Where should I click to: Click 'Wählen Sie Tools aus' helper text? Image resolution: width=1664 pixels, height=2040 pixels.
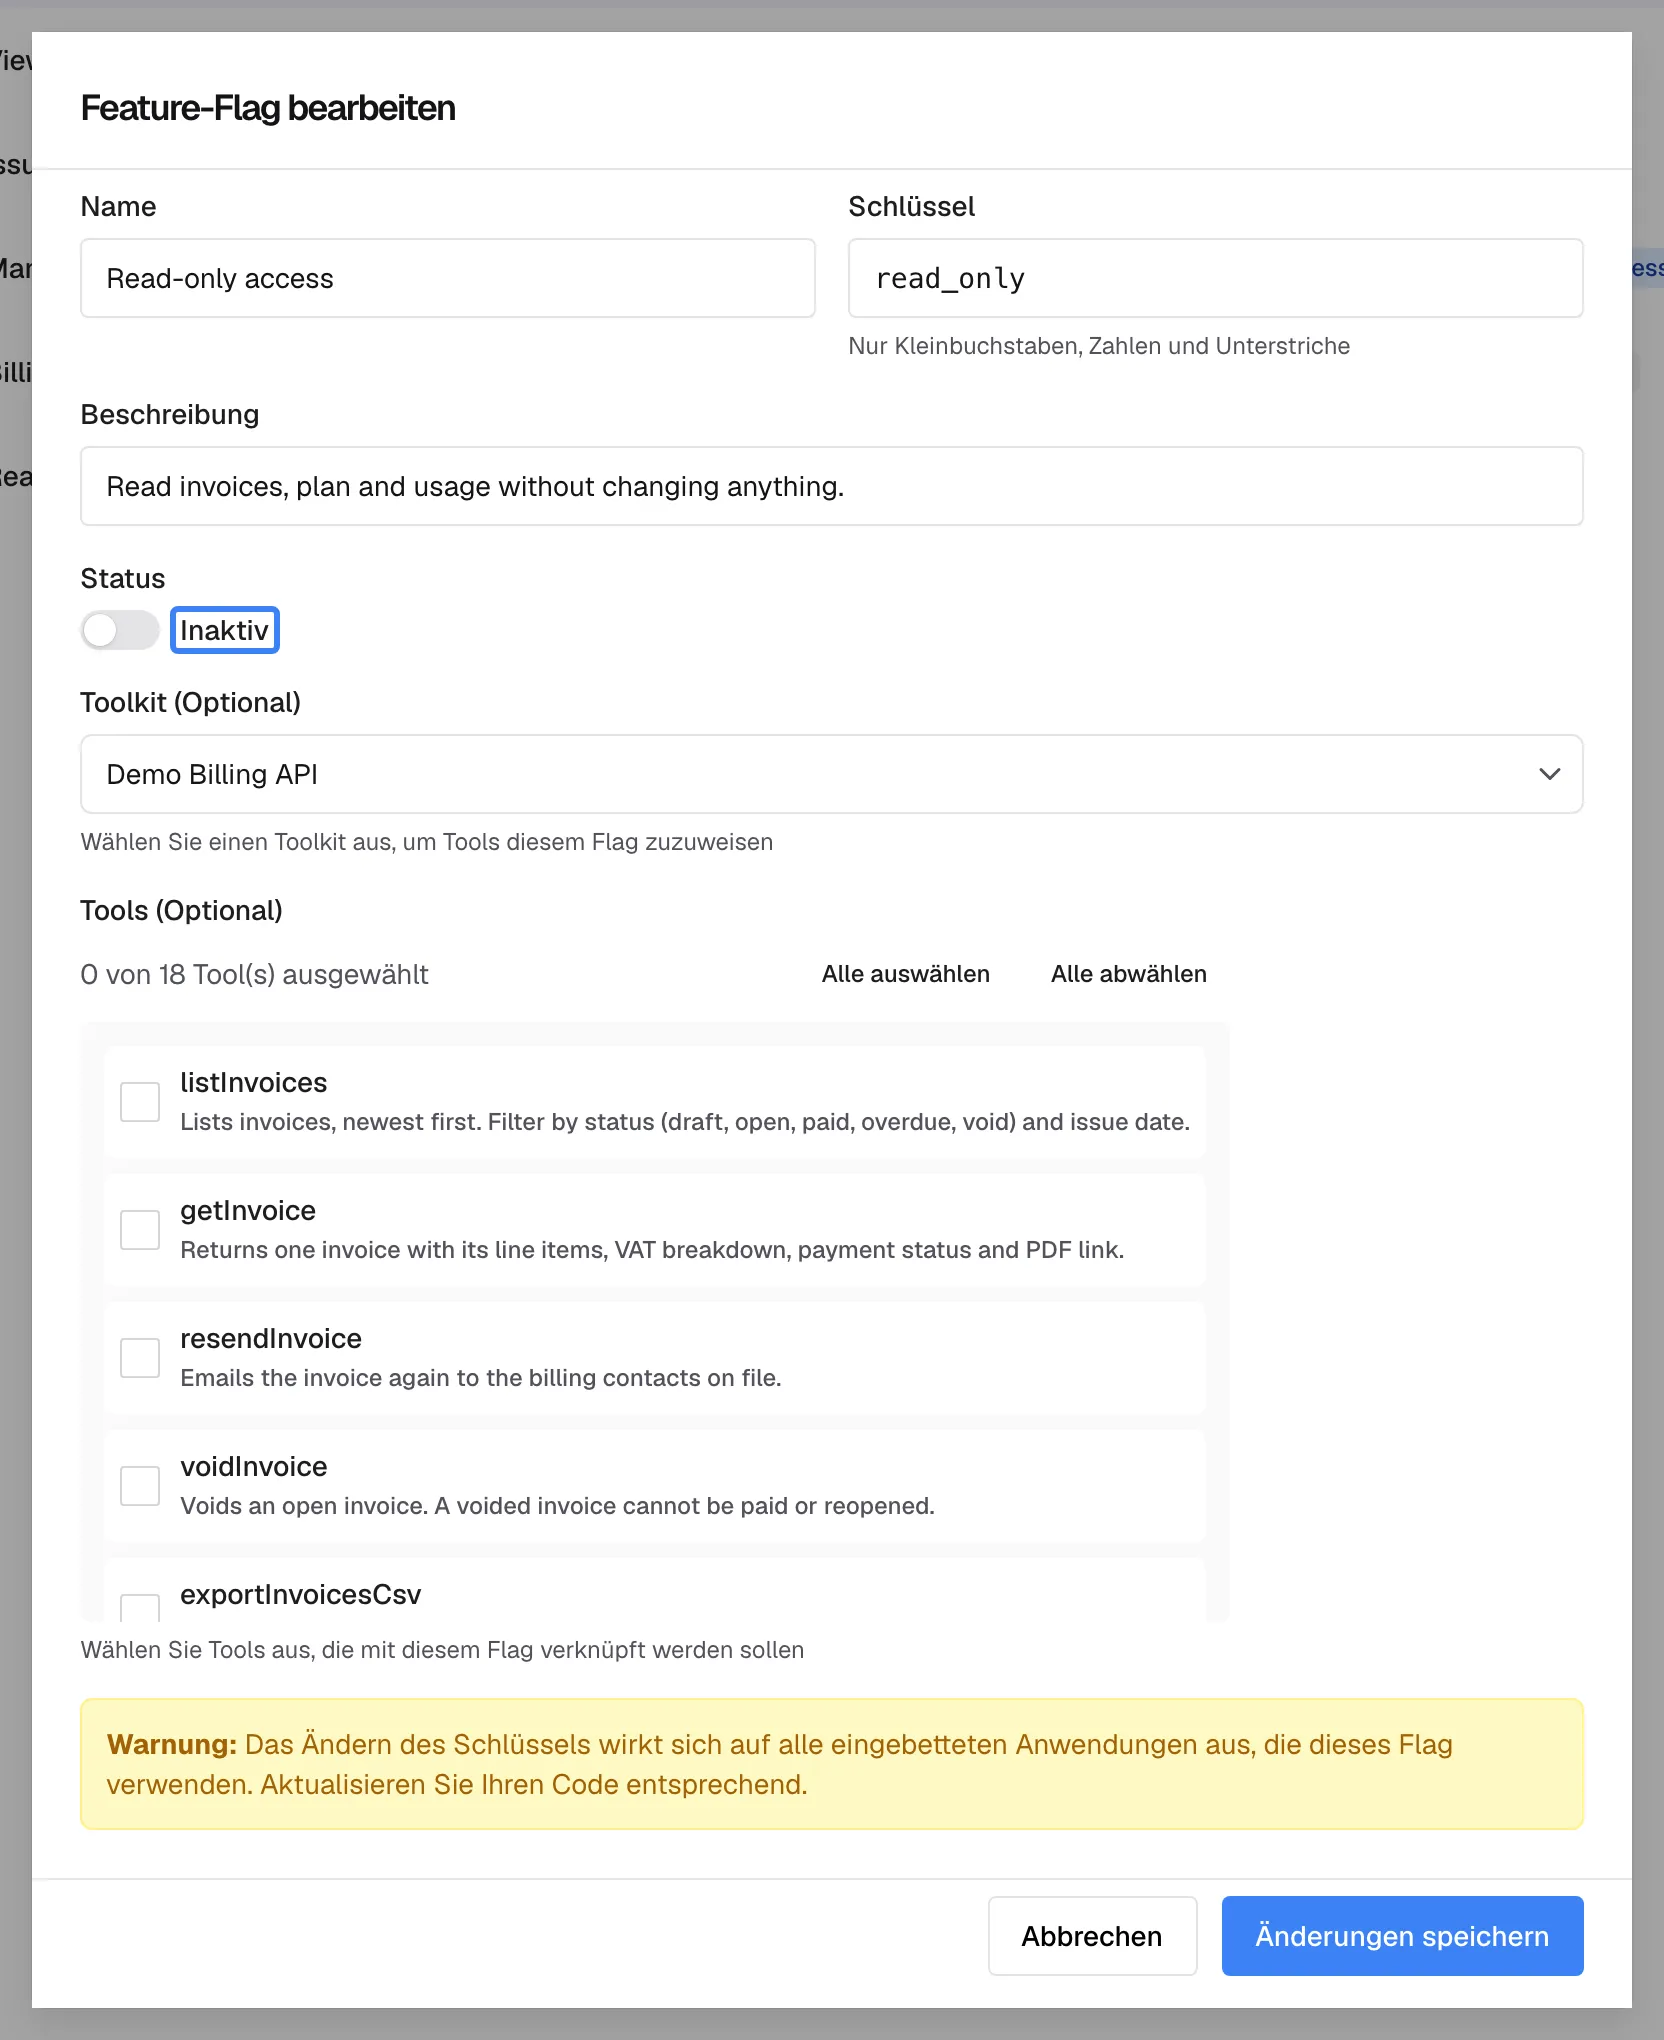(442, 1650)
